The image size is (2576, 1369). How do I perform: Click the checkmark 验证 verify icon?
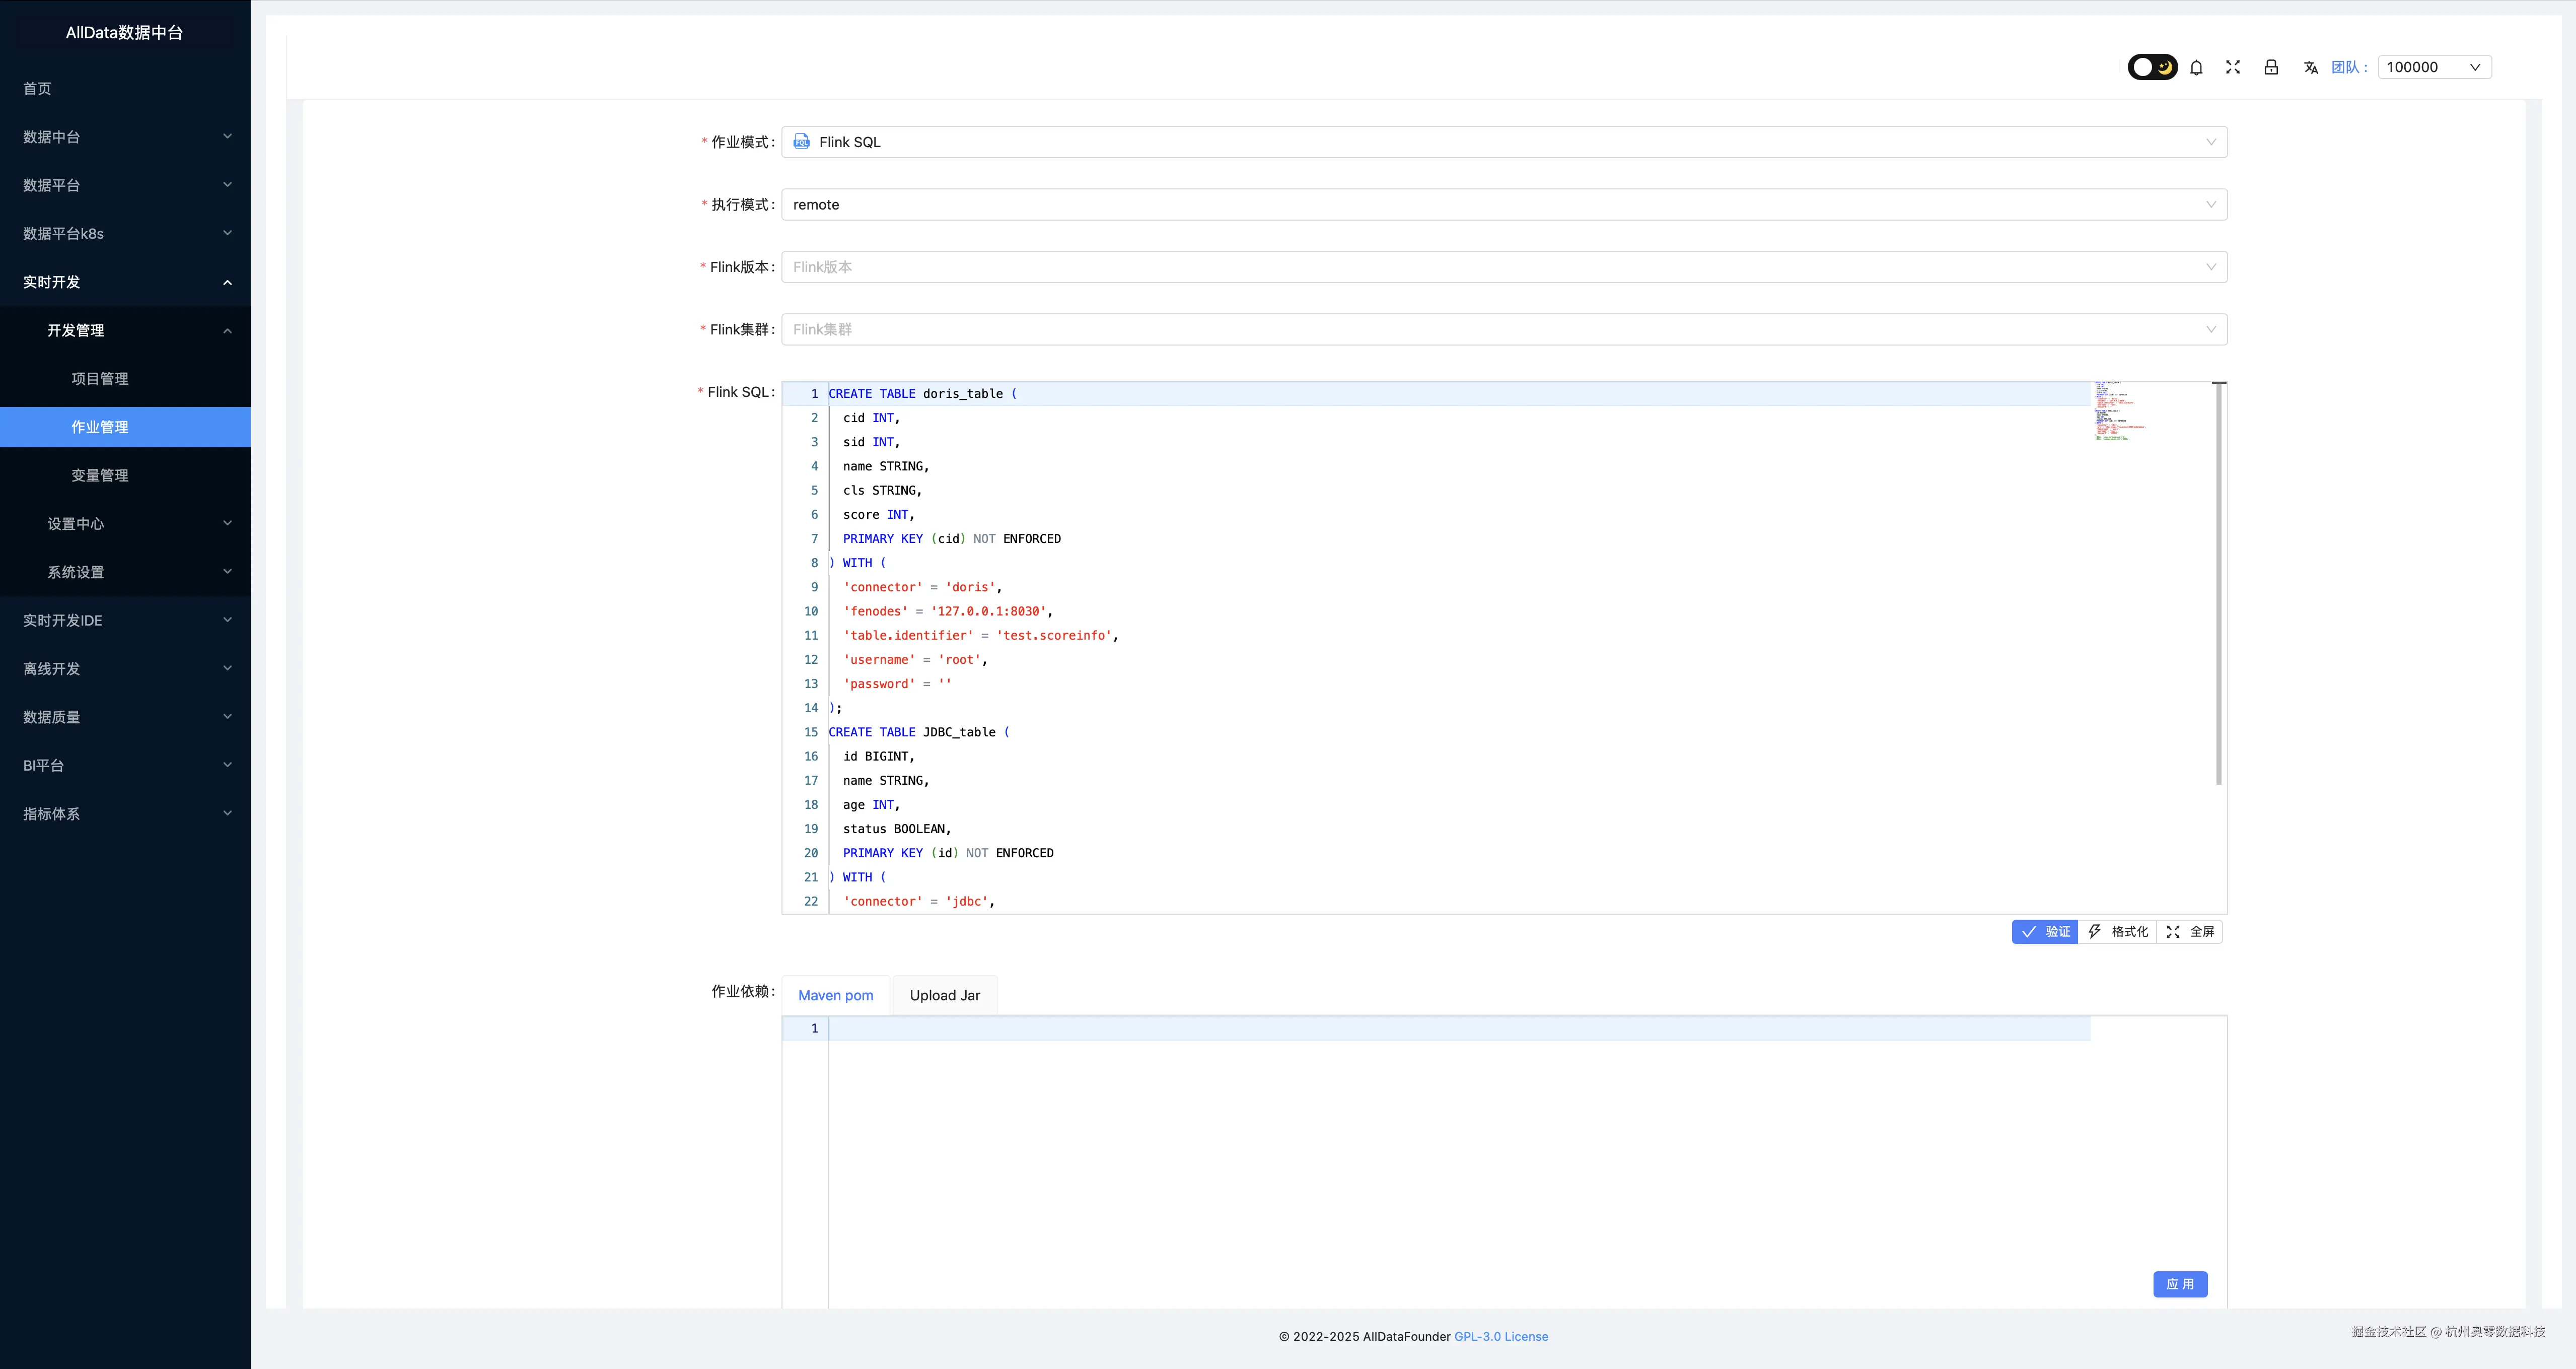coord(2029,931)
